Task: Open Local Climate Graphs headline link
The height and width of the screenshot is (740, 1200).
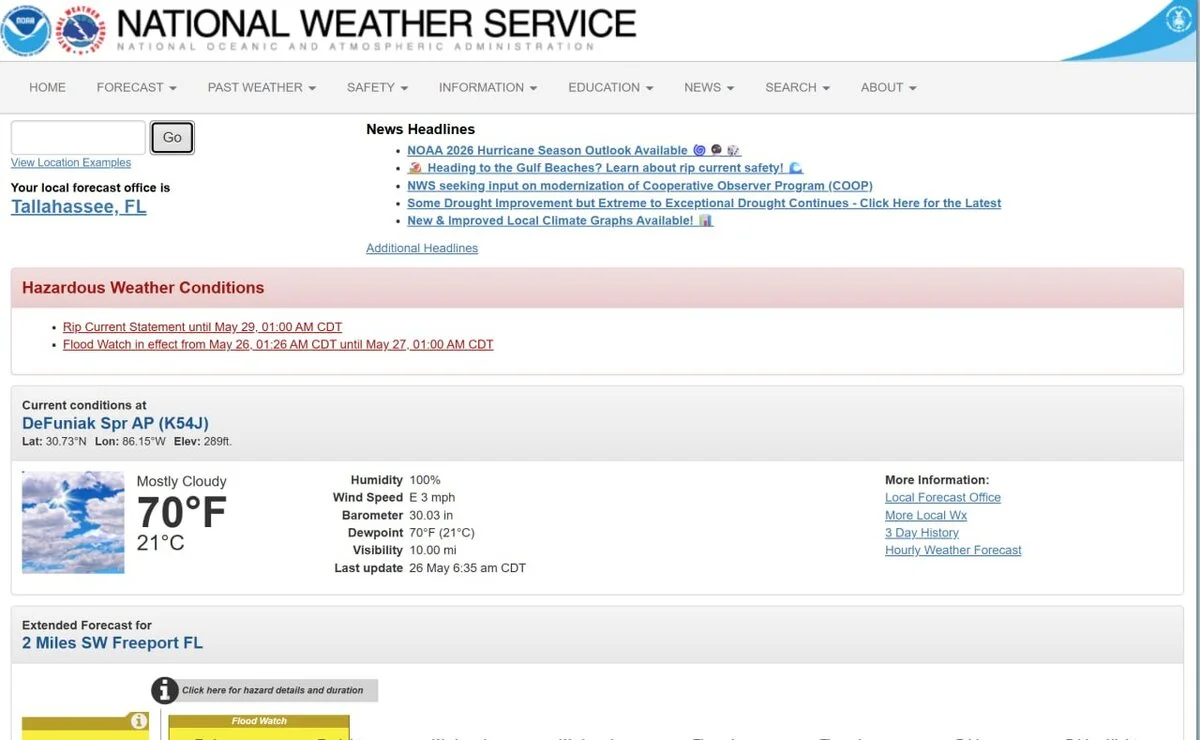Action: pyautogui.click(x=560, y=221)
